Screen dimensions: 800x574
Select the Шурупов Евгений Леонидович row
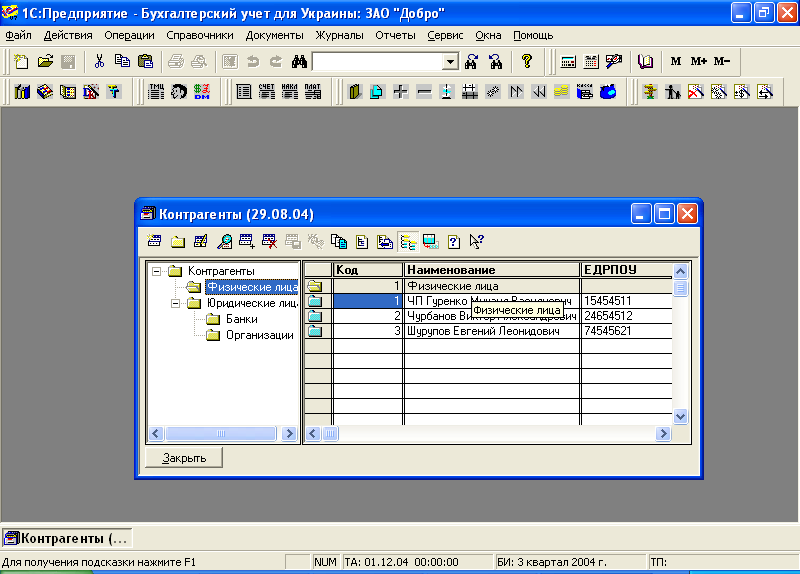488,331
